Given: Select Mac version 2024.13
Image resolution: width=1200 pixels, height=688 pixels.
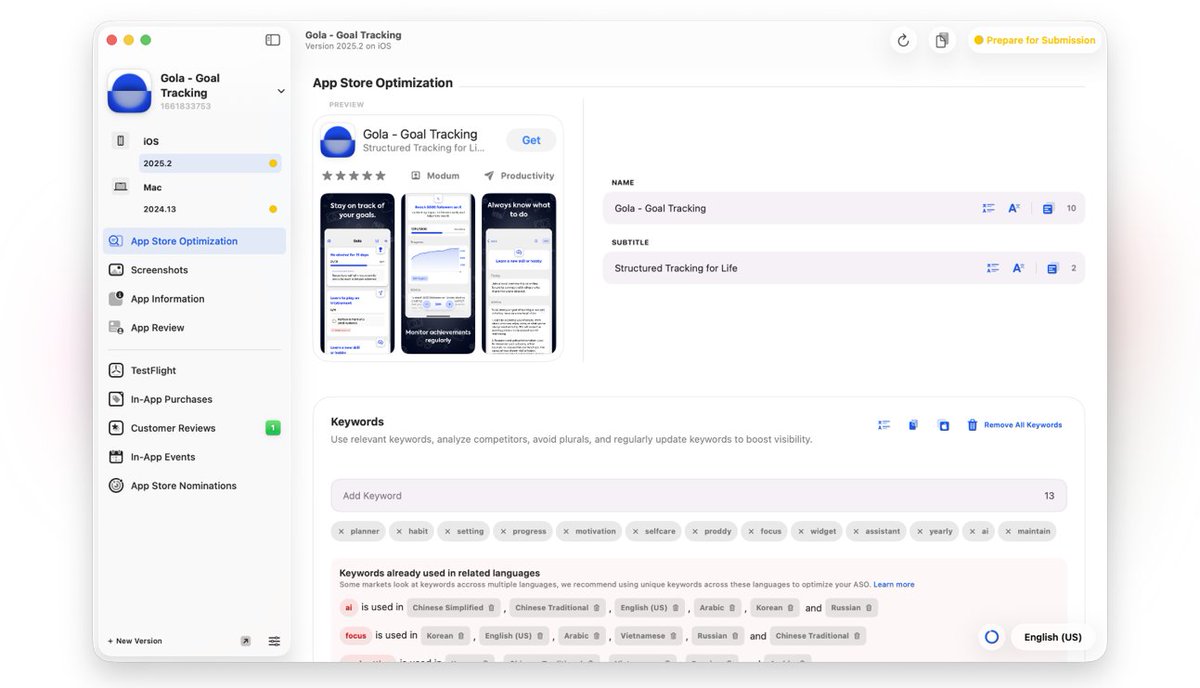Looking at the screenshot, I should [210, 209].
